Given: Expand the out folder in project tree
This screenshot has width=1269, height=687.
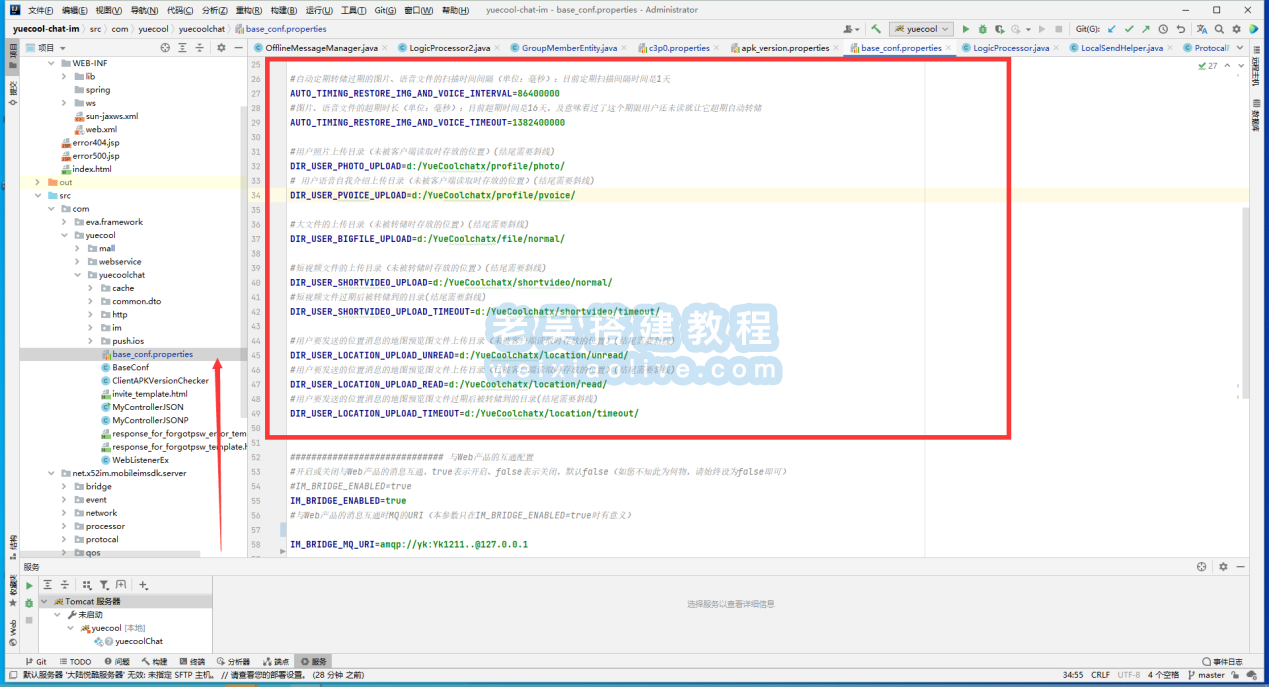Looking at the screenshot, I should click(x=38, y=182).
